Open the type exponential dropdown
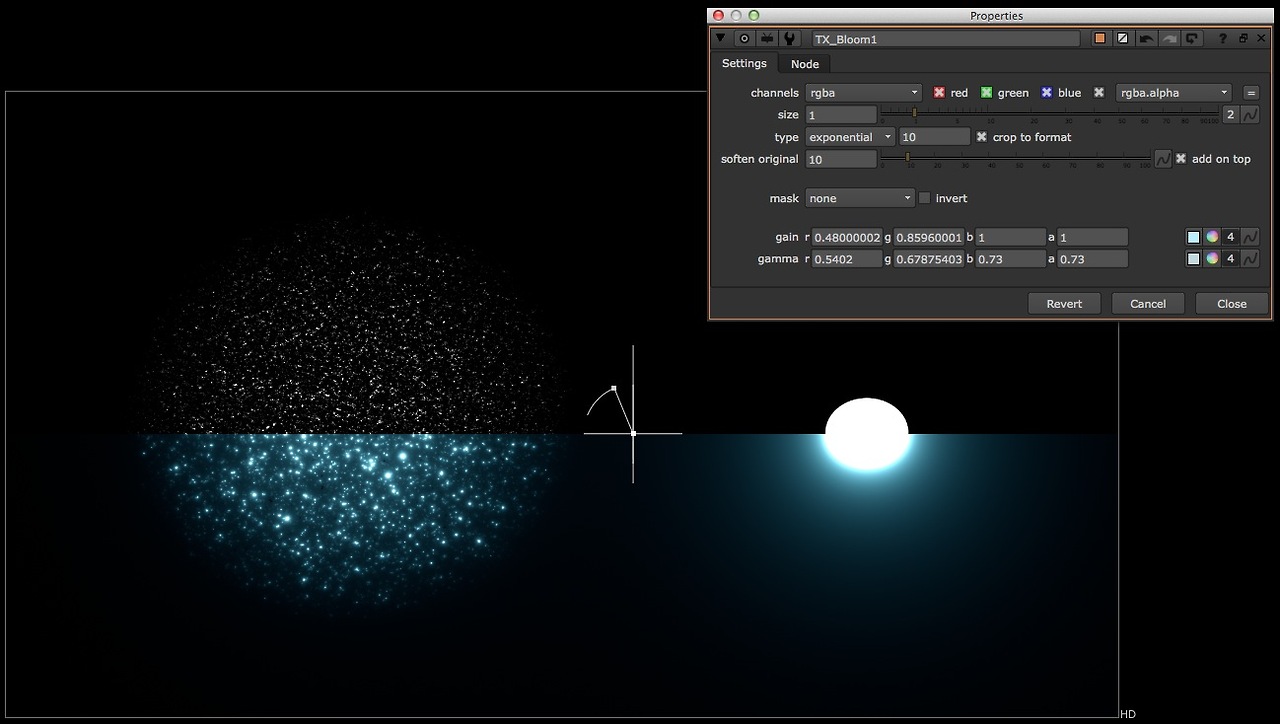The image size is (1280, 724). (849, 137)
